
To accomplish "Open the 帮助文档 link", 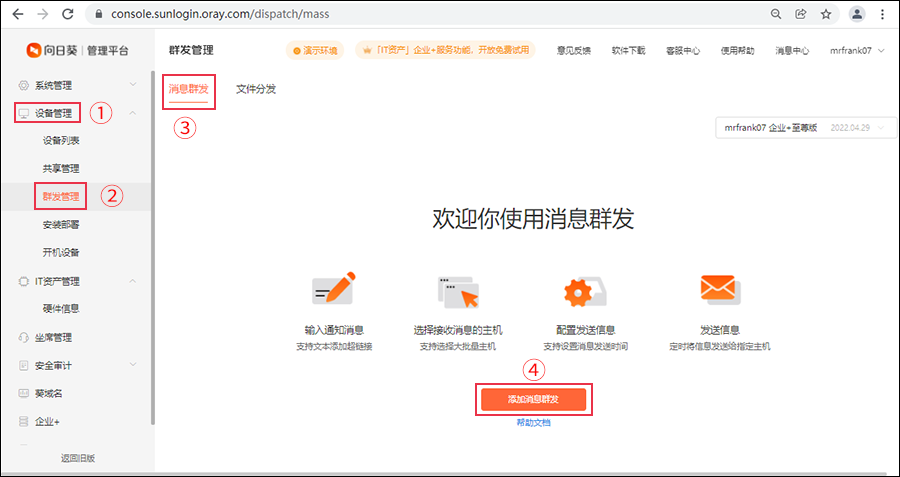I will (x=533, y=423).
